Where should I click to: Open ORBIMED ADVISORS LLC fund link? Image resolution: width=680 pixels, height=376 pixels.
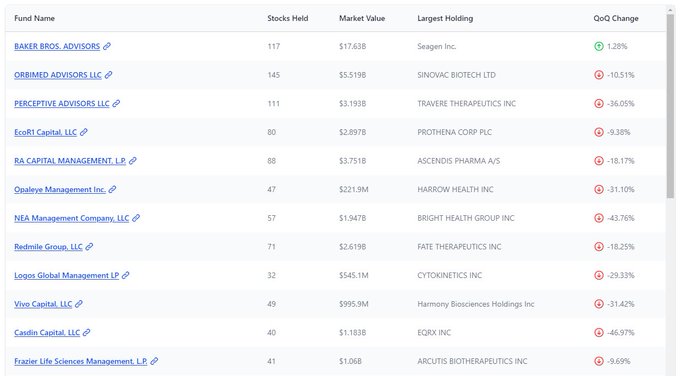(58, 75)
